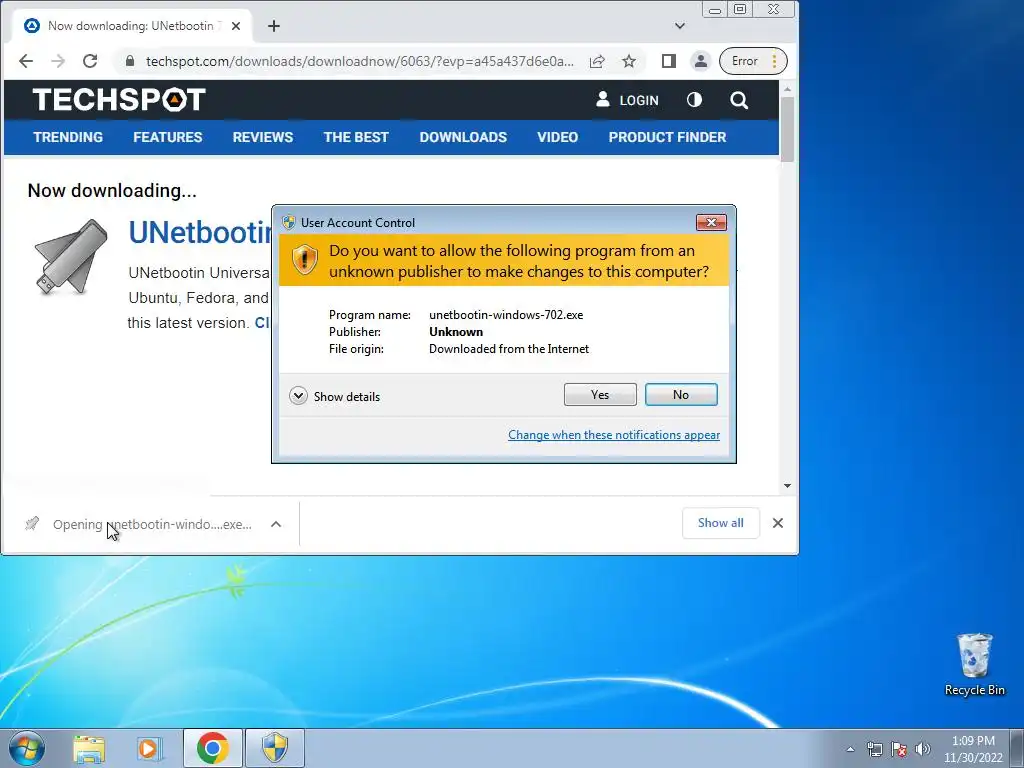Image resolution: width=1024 pixels, height=768 pixels.
Task: Expand download item options chevron
Action: [x=276, y=524]
